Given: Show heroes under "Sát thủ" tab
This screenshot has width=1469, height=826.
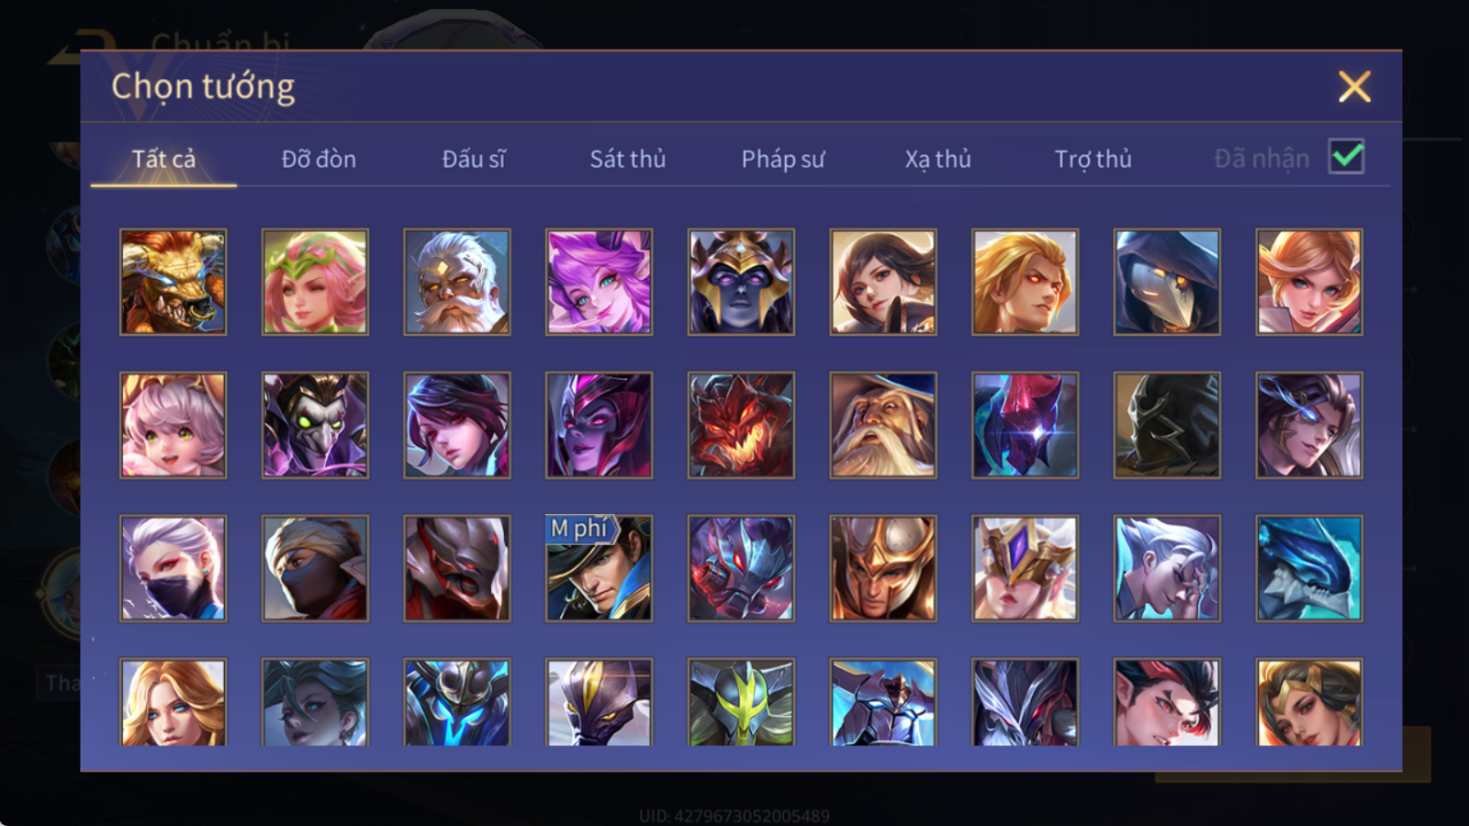Looking at the screenshot, I should point(627,159).
